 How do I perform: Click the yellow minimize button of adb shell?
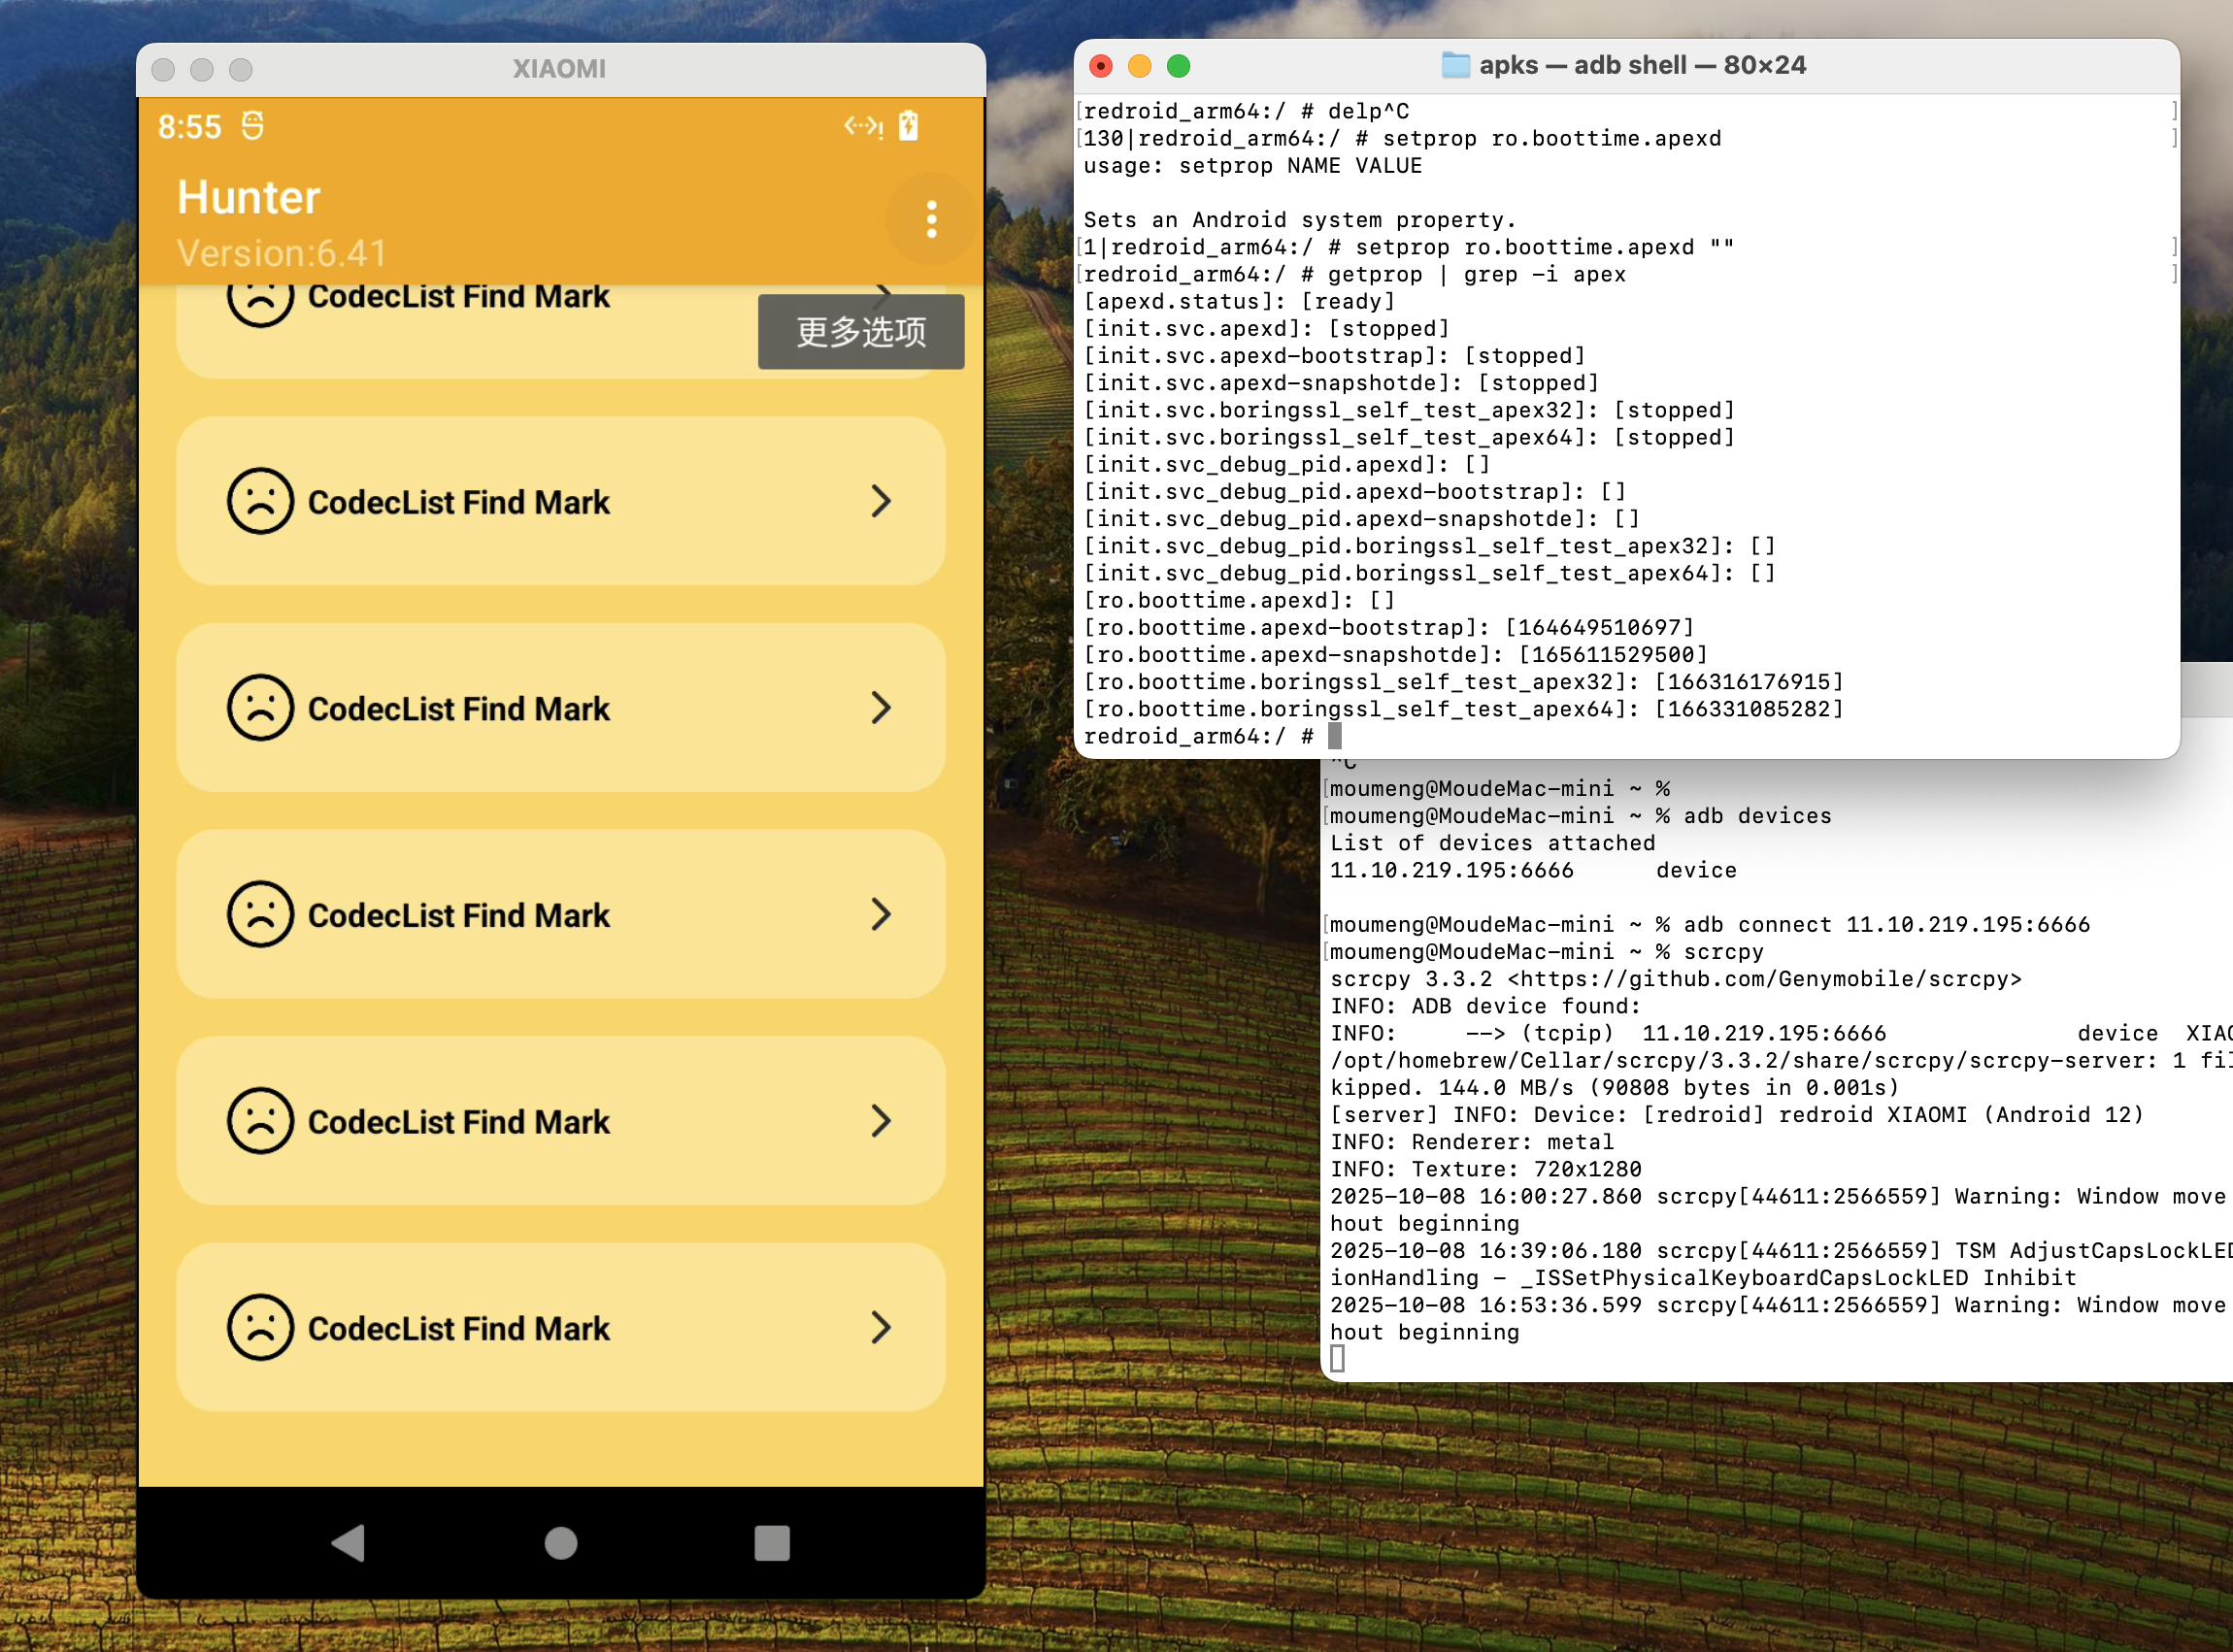point(1139,66)
